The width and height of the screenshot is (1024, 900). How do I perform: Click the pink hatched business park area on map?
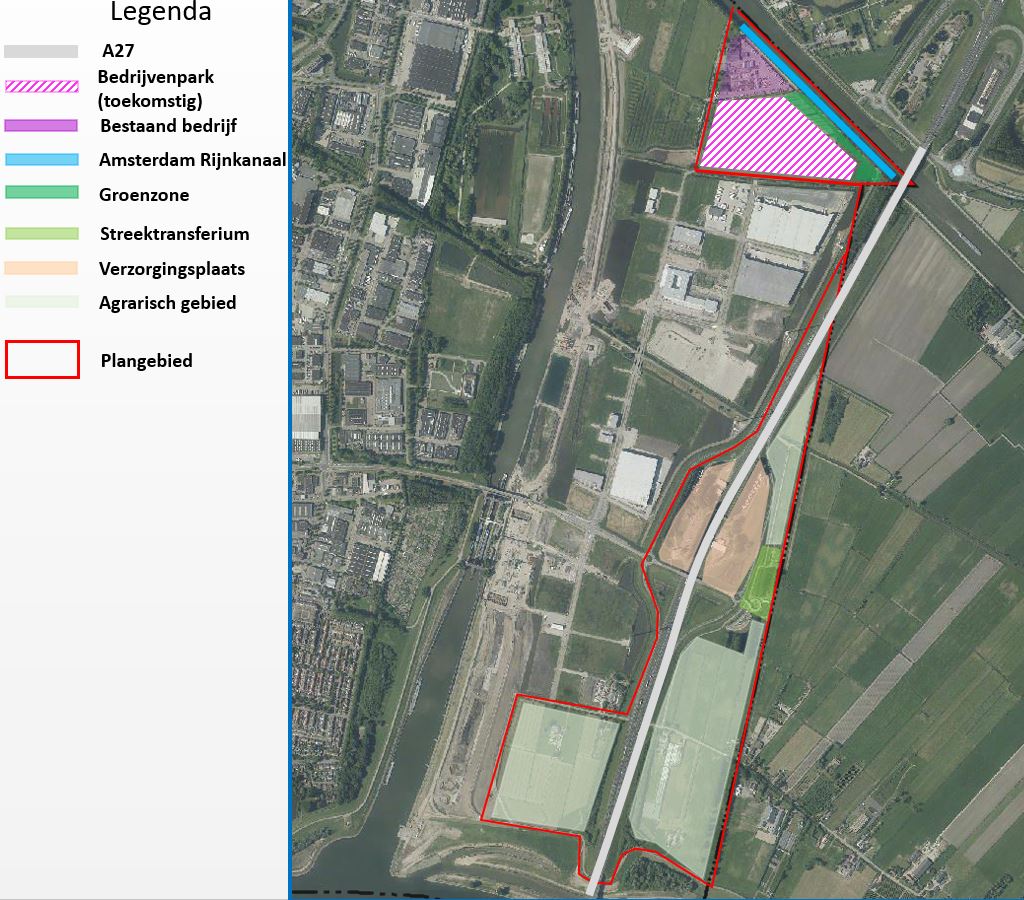coord(775,140)
